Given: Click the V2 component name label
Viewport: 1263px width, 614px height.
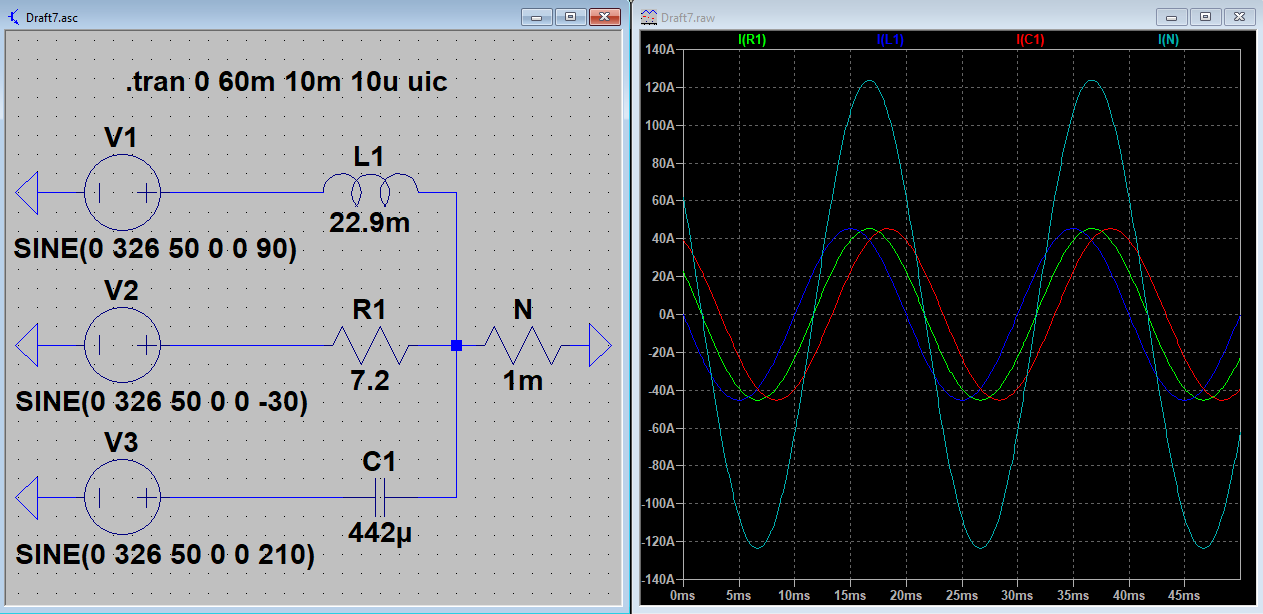Looking at the screenshot, I should (121, 291).
